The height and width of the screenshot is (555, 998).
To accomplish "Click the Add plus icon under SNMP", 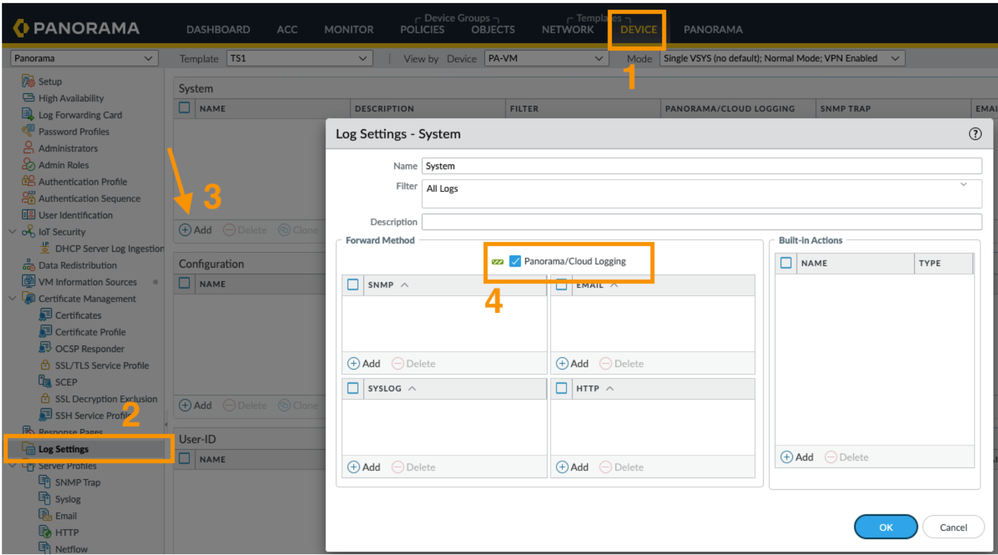I will (354, 364).
